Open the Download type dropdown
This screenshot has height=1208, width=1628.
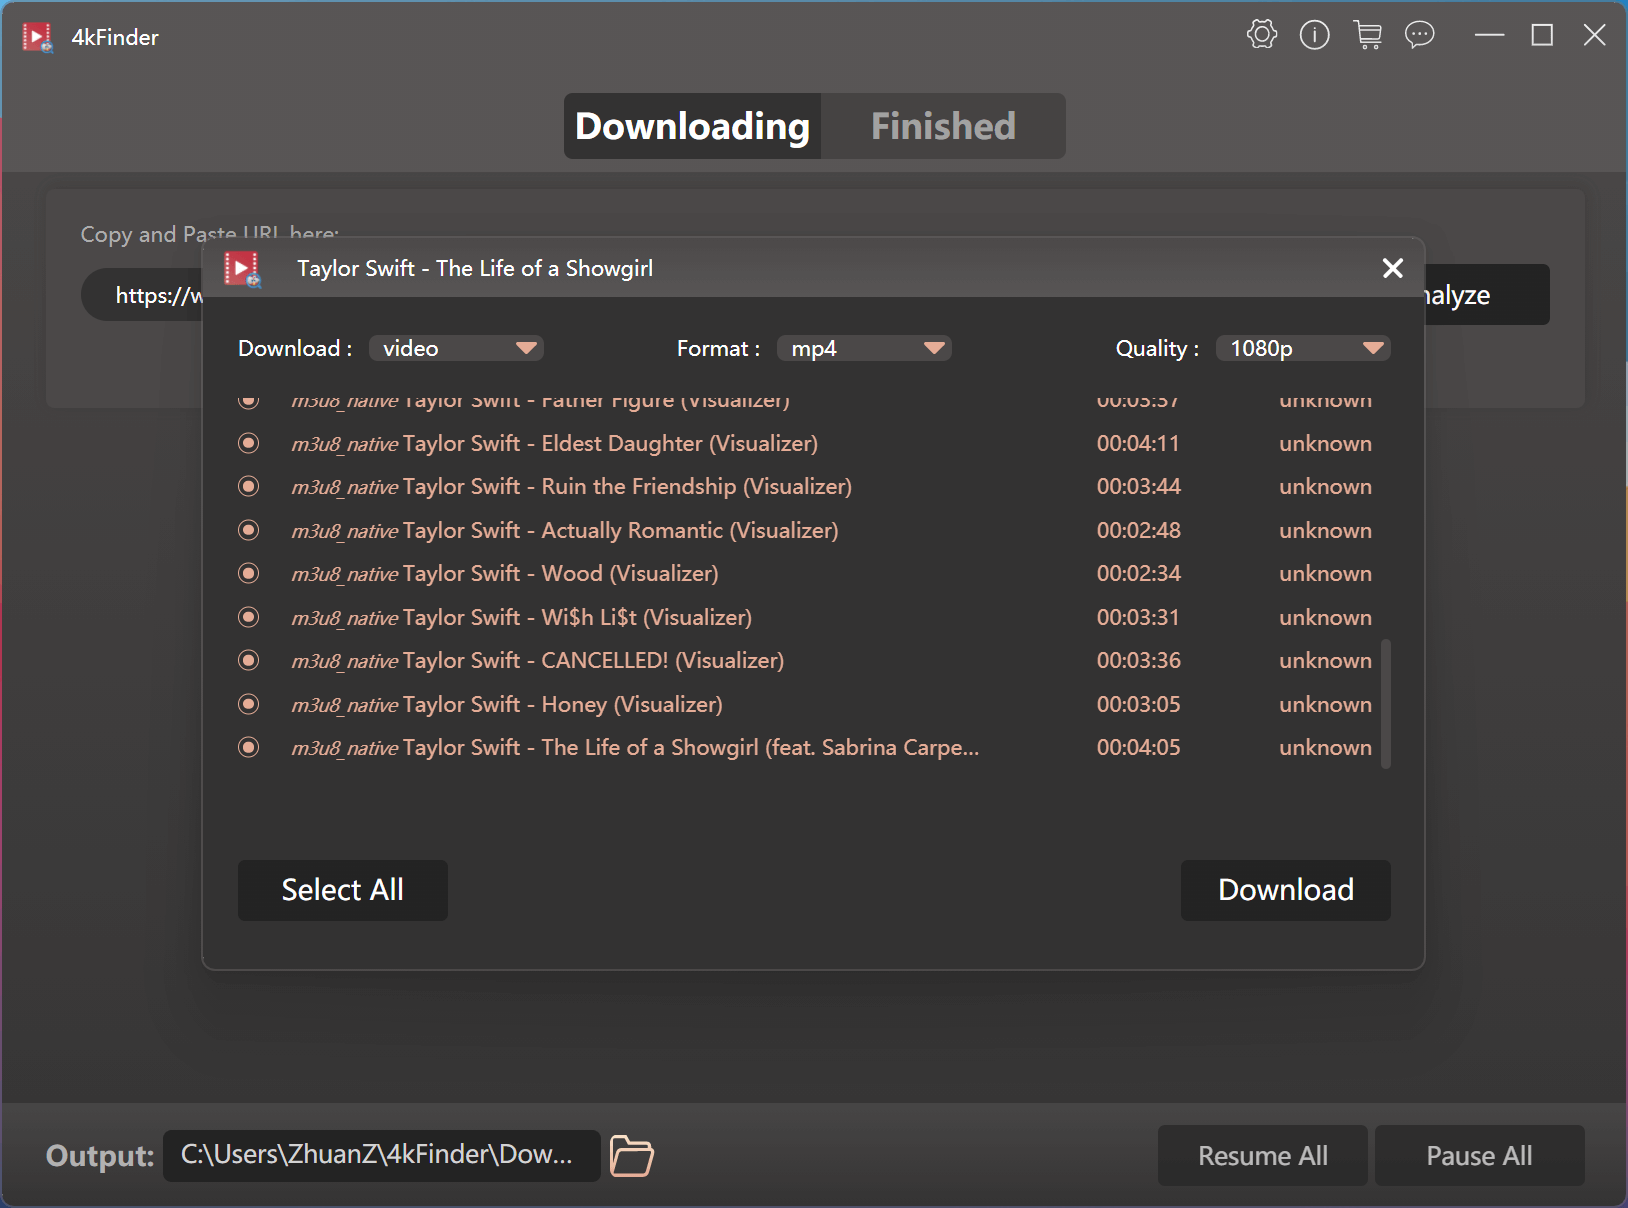tap(456, 348)
